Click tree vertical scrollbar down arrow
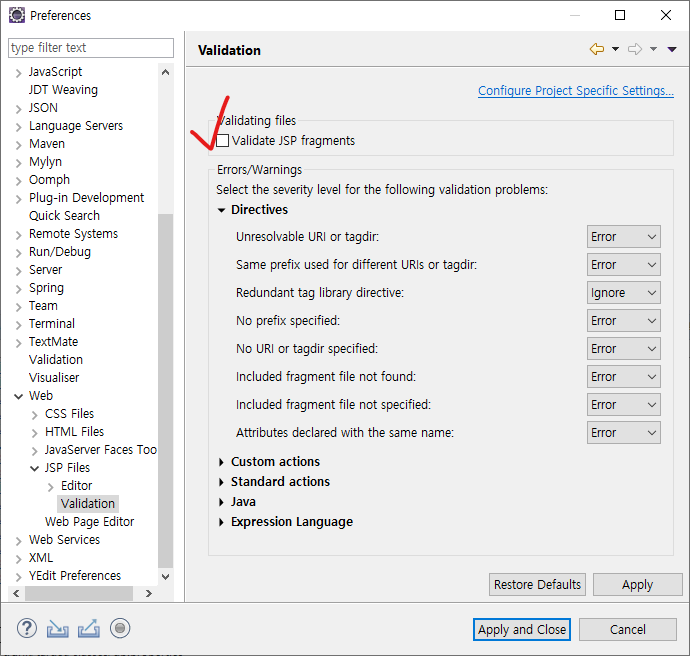The width and height of the screenshot is (690, 656). point(165,576)
